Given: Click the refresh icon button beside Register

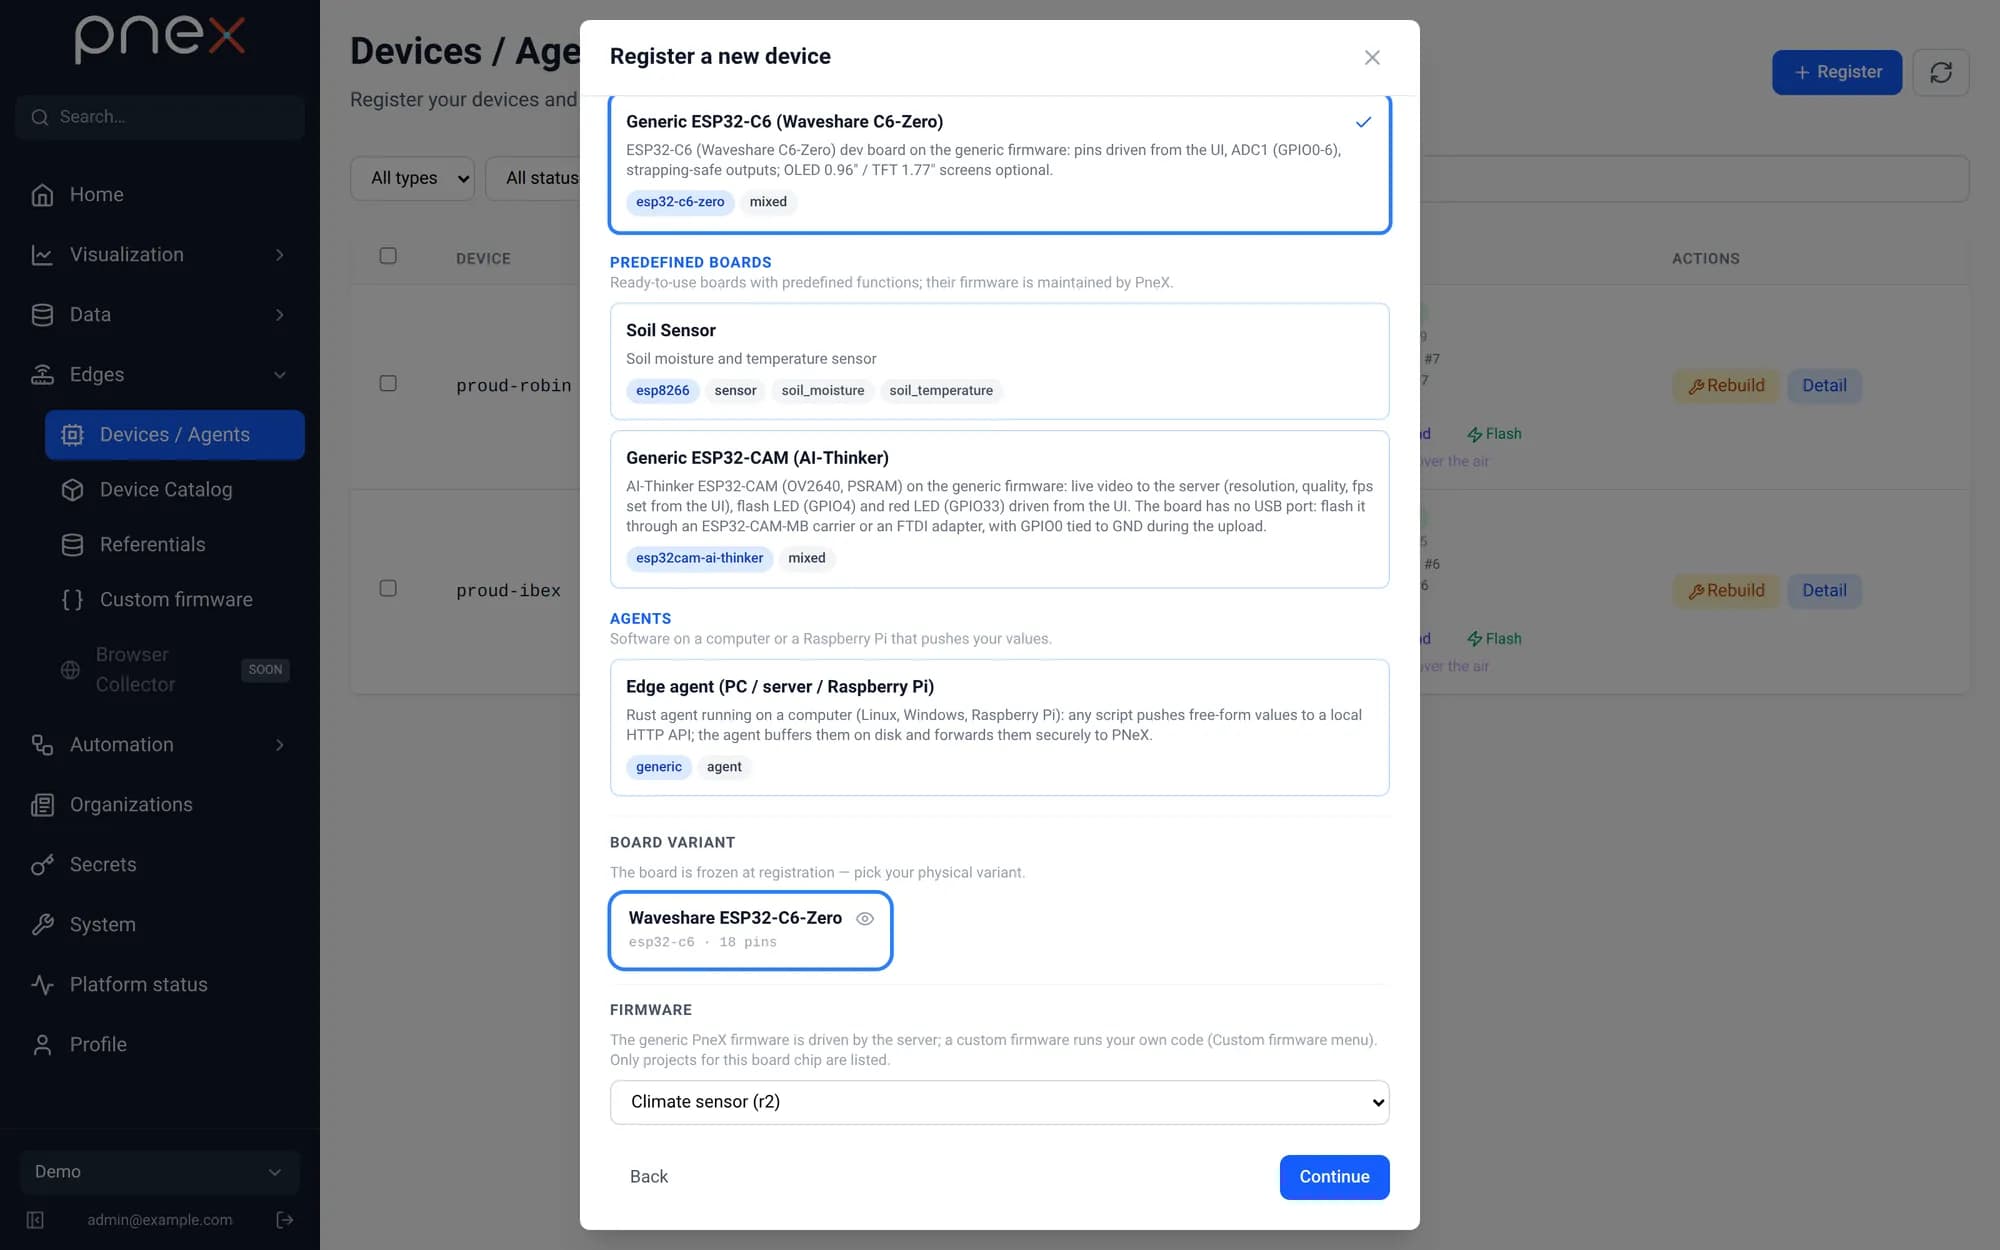Looking at the screenshot, I should pyautogui.click(x=1941, y=72).
